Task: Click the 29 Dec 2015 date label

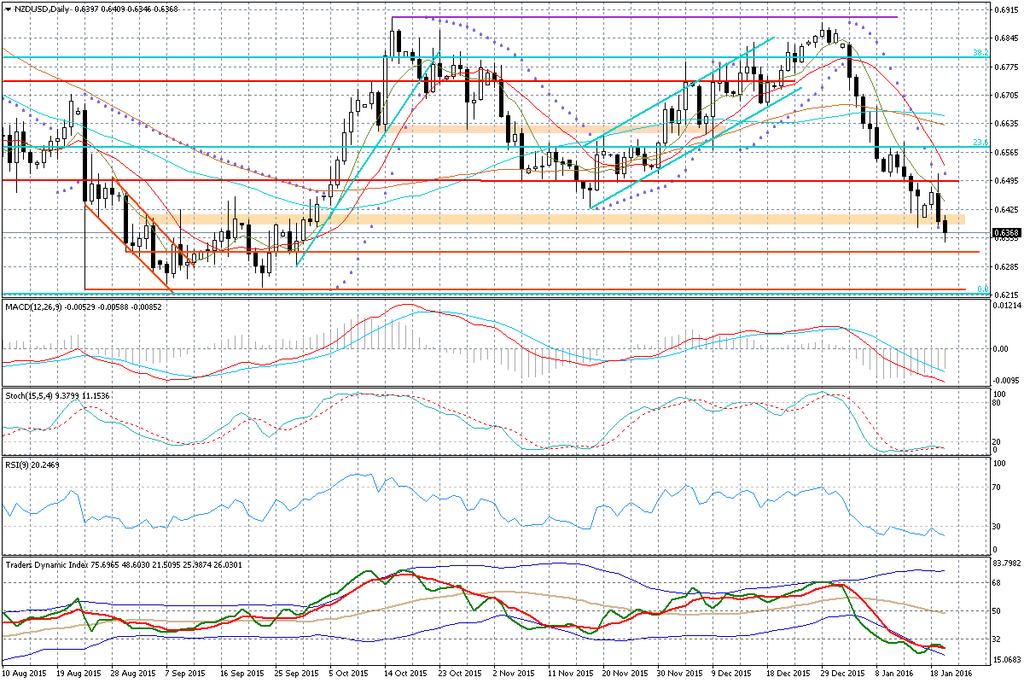Action: [842, 673]
